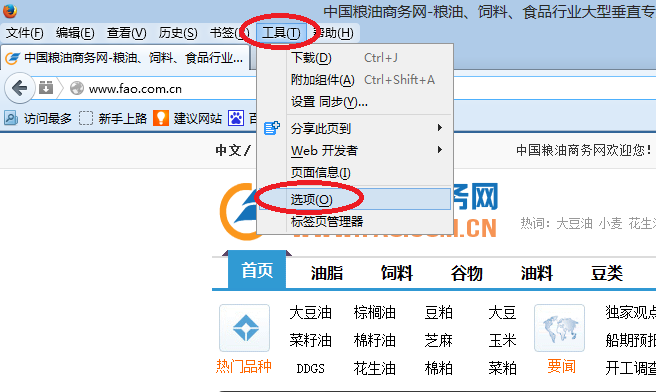Image resolution: width=656 pixels, height=392 pixels.
Task: Click the globe site identity icon
Action: [x=77, y=88]
